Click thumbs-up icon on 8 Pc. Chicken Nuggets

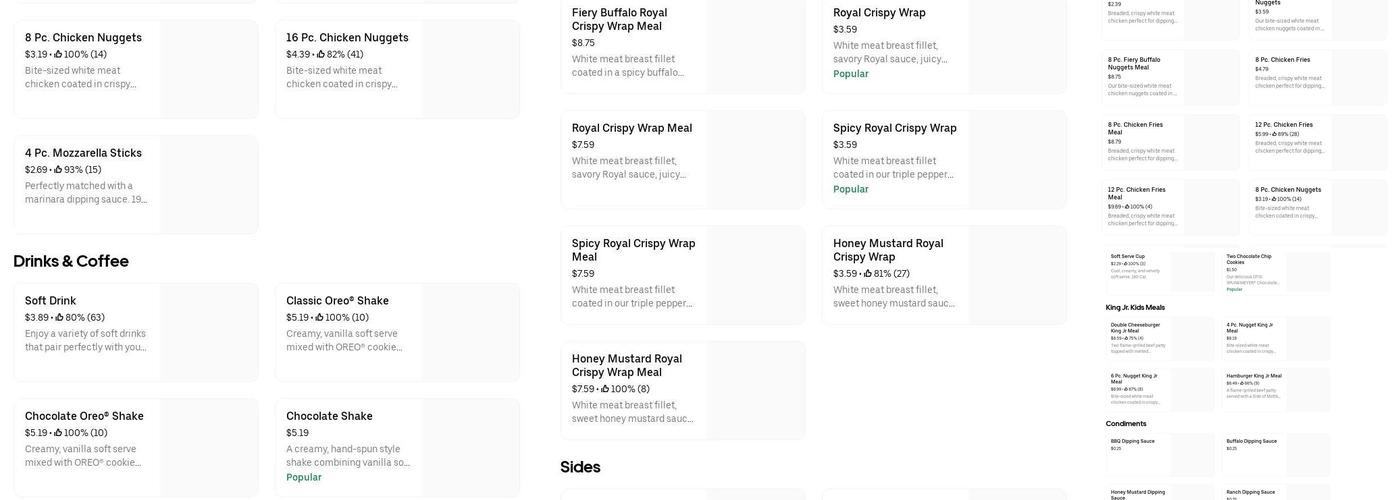[x=58, y=55]
